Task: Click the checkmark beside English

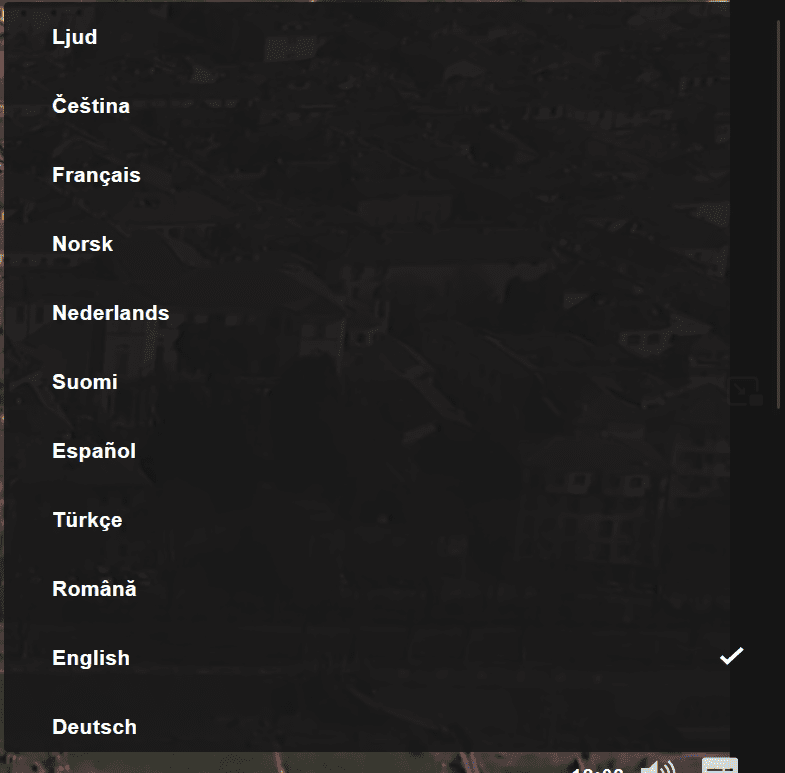Action: (x=732, y=656)
